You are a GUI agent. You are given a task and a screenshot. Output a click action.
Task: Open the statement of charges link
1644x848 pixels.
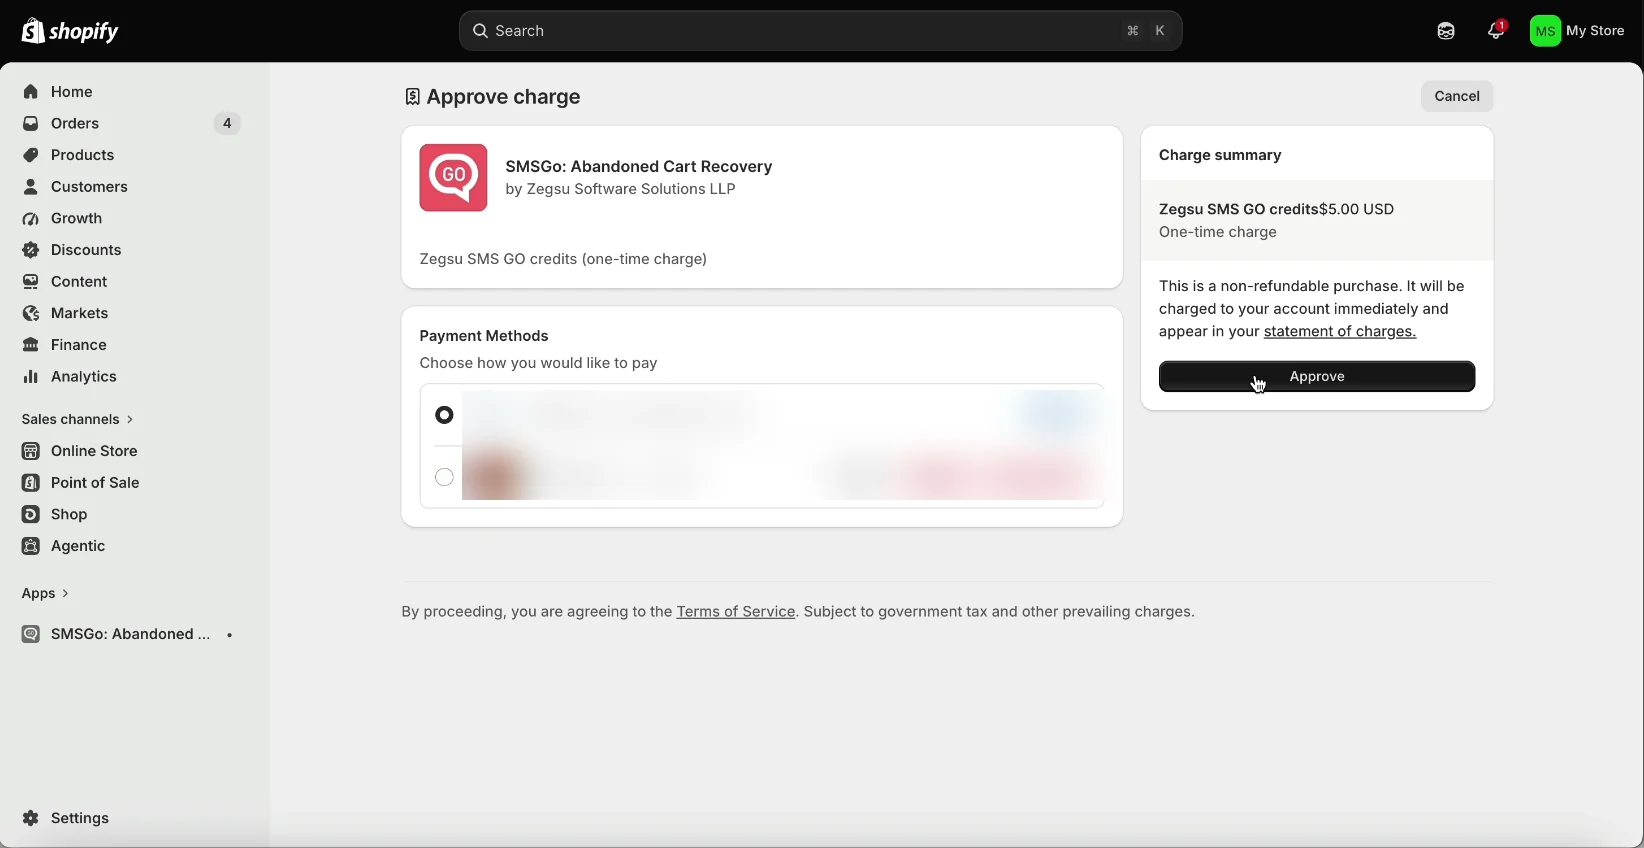[x=1340, y=332]
